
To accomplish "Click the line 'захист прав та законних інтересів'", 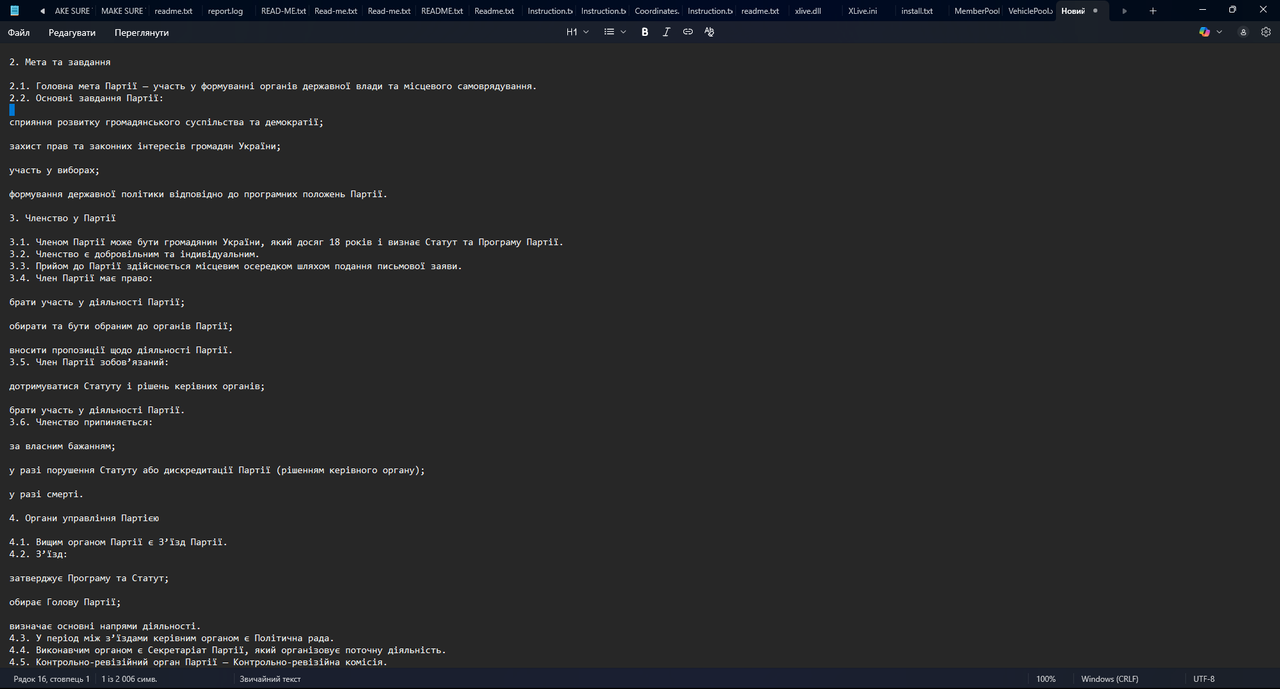I will click(145, 146).
